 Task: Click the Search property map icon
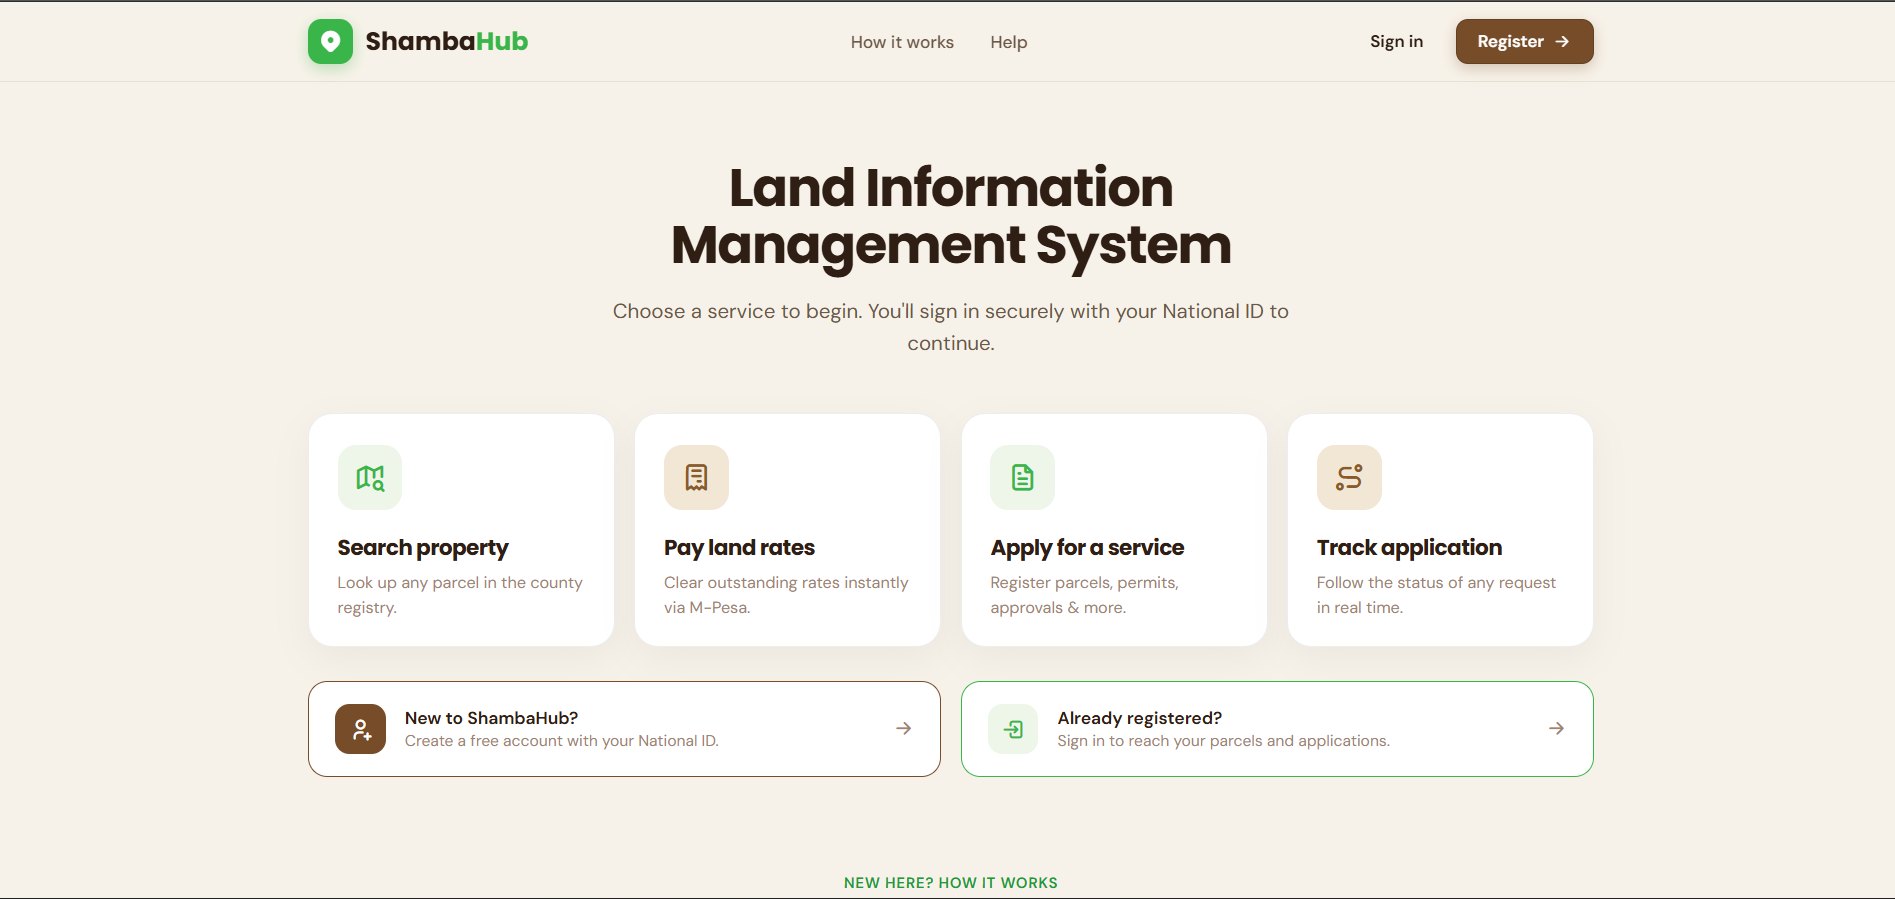click(370, 477)
